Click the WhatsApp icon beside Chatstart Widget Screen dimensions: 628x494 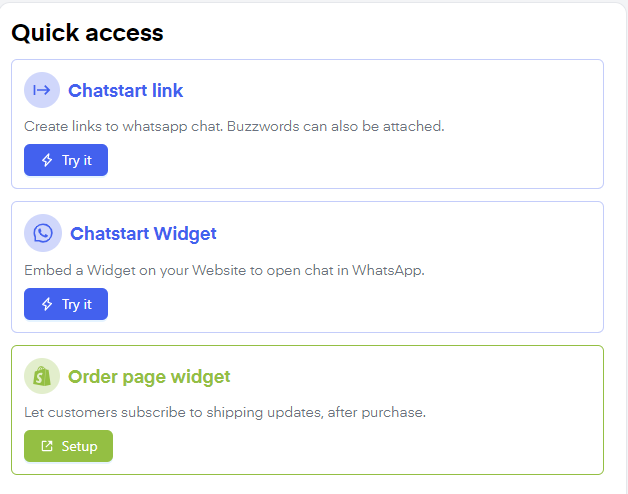tap(43, 233)
